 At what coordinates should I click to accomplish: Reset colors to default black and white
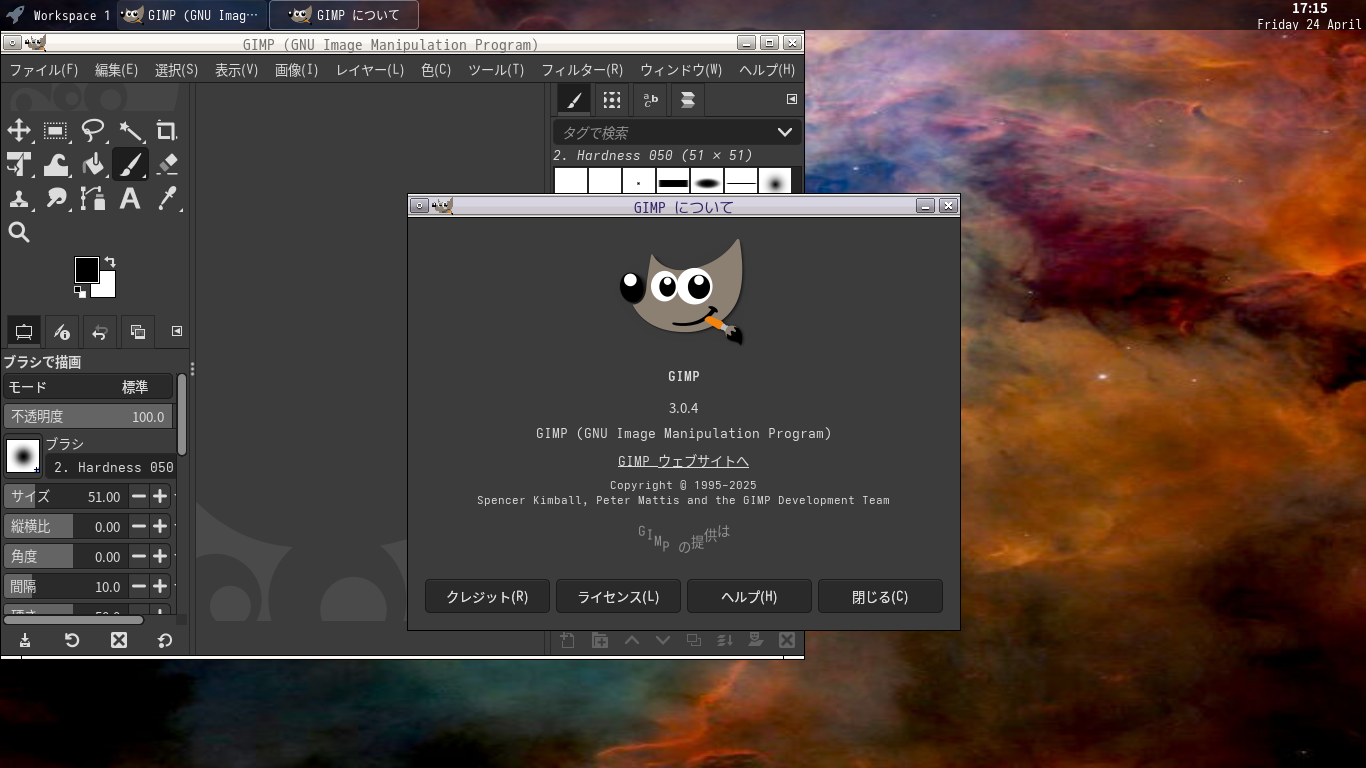click(x=80, y=292)
